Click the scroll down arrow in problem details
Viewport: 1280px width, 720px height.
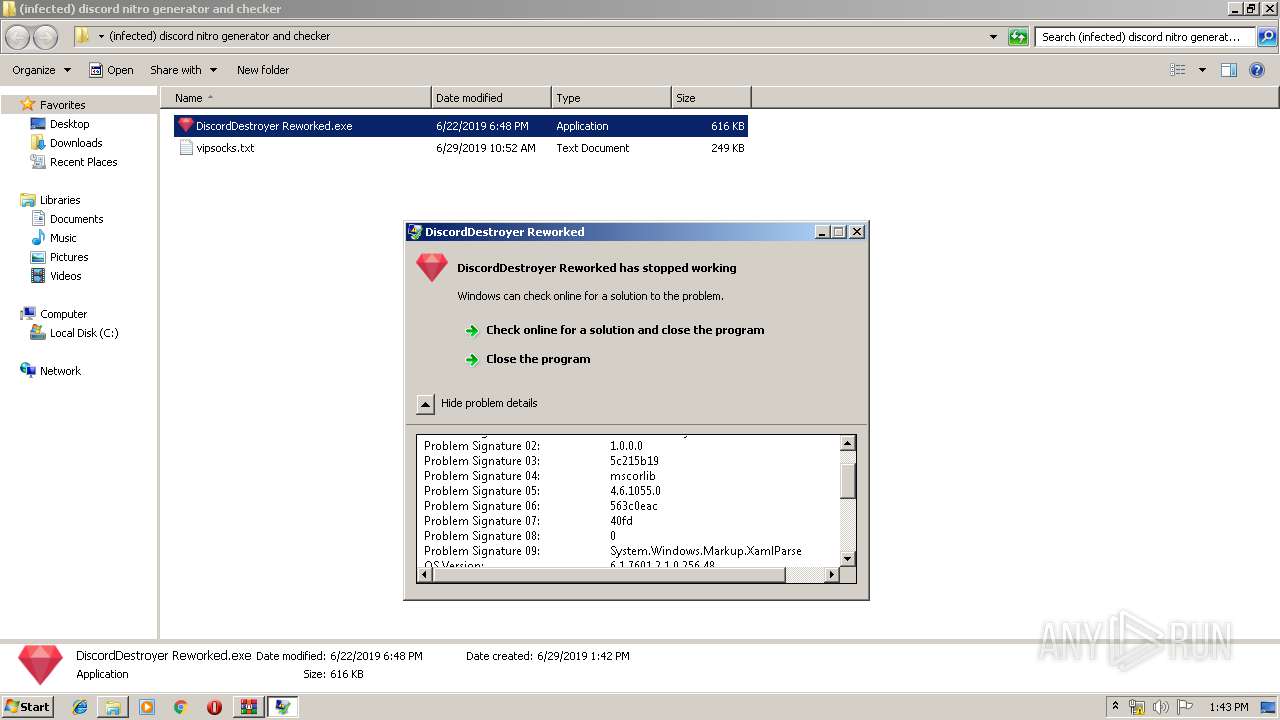(848, 558)
